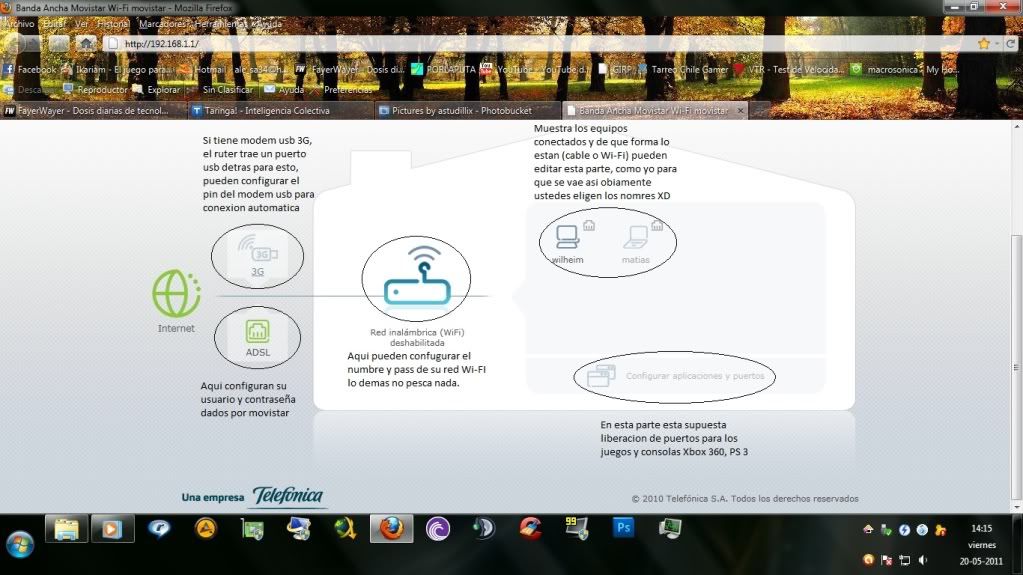Reload the current page
1023x575 pixels.
coord(1010,44)
